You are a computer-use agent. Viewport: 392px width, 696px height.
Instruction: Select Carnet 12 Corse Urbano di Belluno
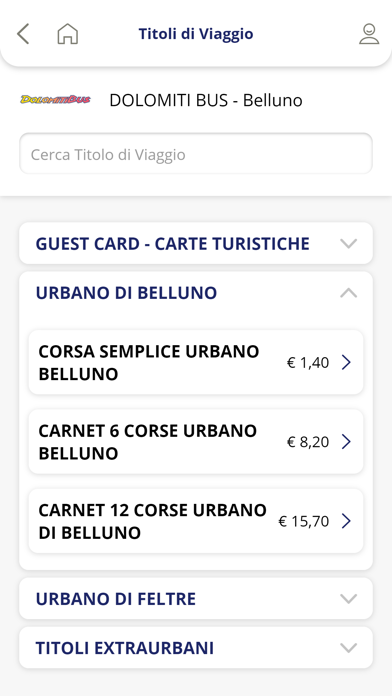pyautogui.click(x=196, y=521)
